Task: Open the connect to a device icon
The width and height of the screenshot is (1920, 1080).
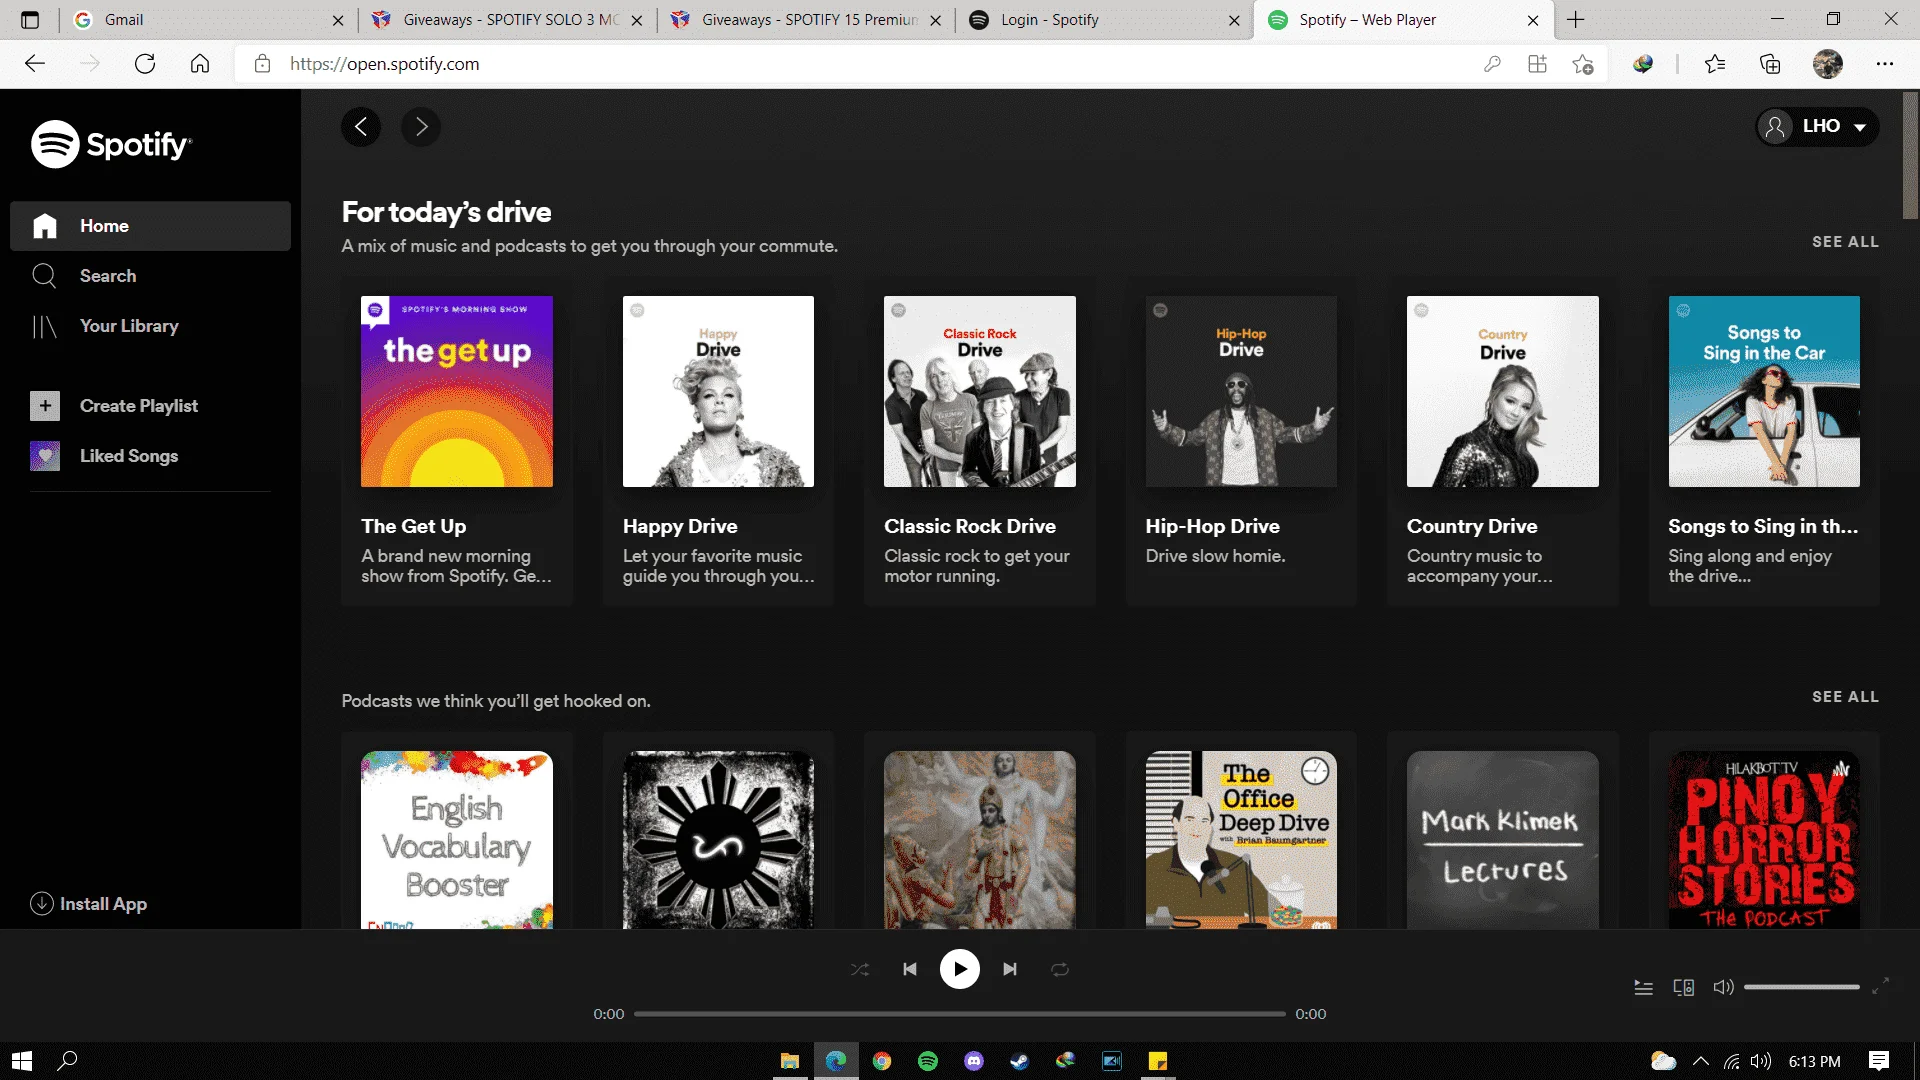Action: [x=1683, y=987]
